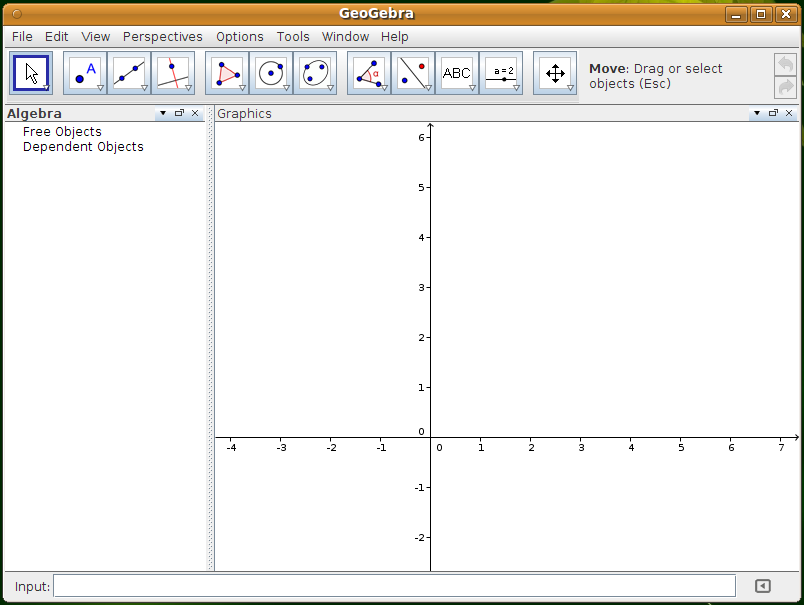This screenshot has width=804, height=605.
Task: Click the Graphics panel title
Action: pos(245,113)
